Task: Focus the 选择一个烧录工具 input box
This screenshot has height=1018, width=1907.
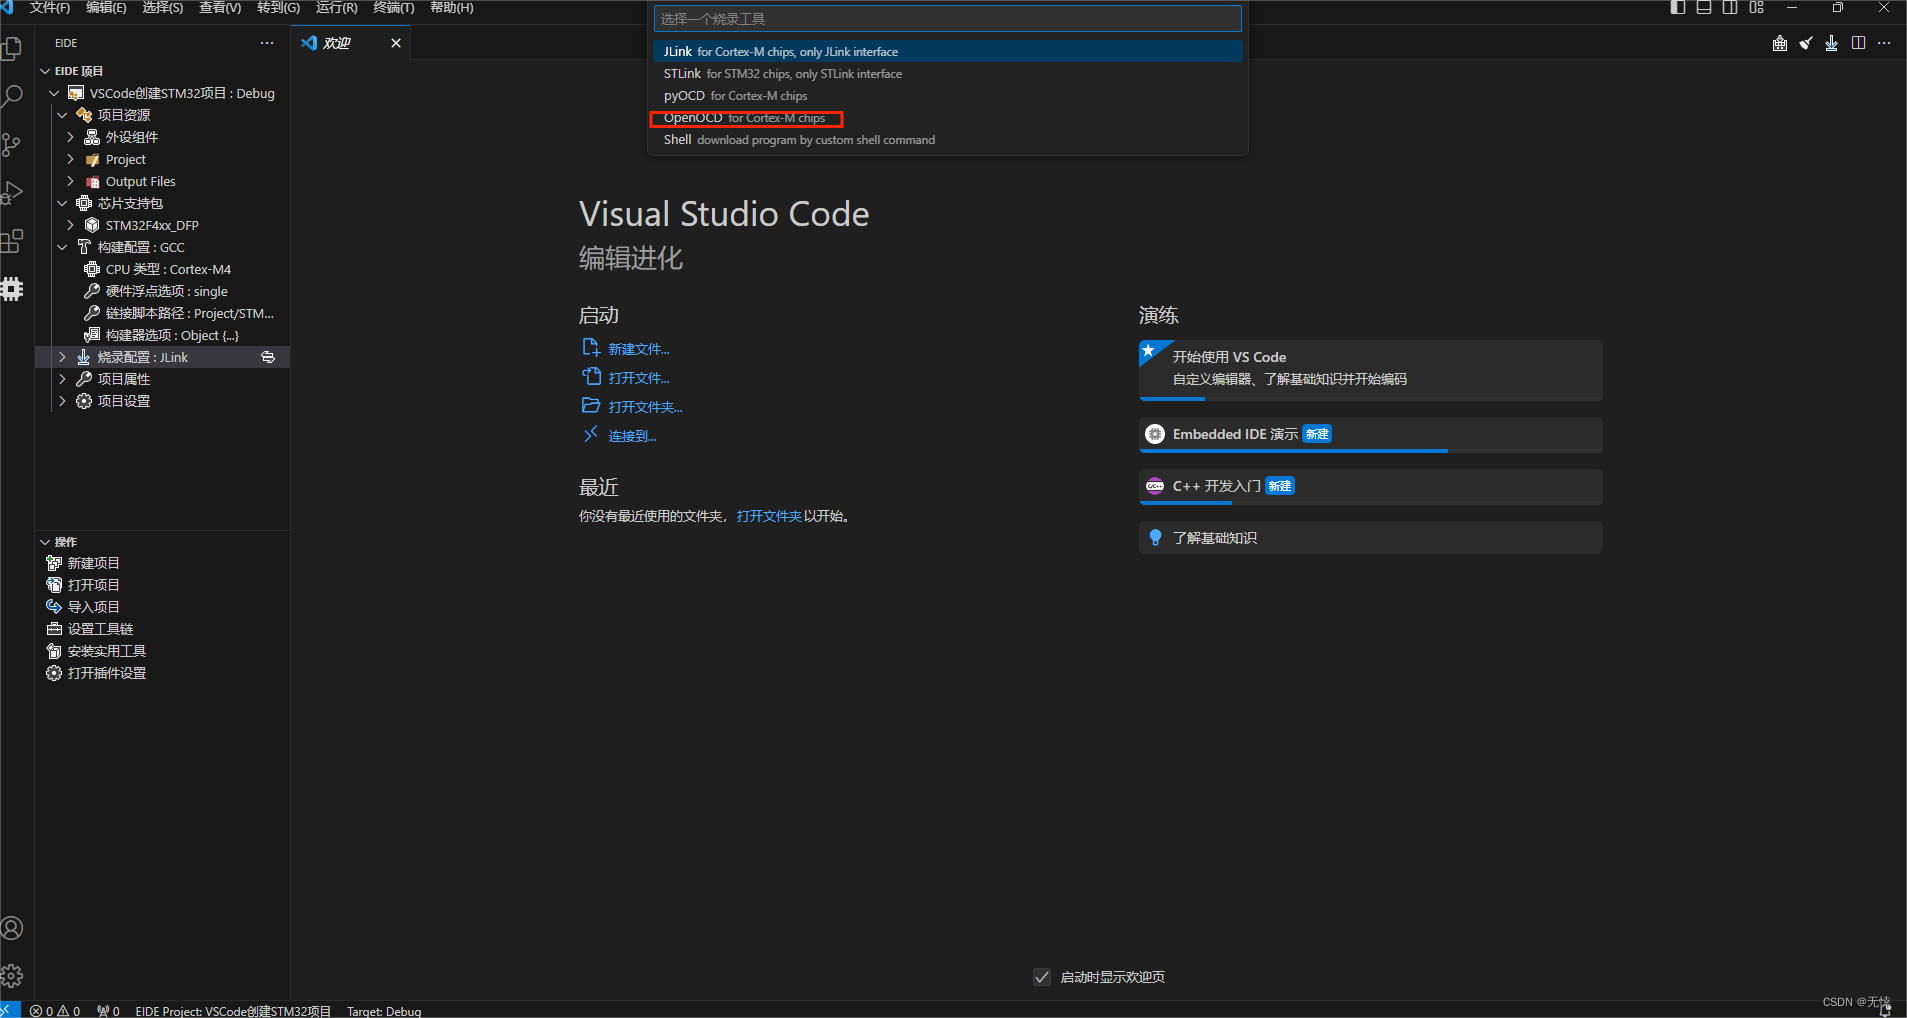Action: pyautogui.click(x=948, y=19)
